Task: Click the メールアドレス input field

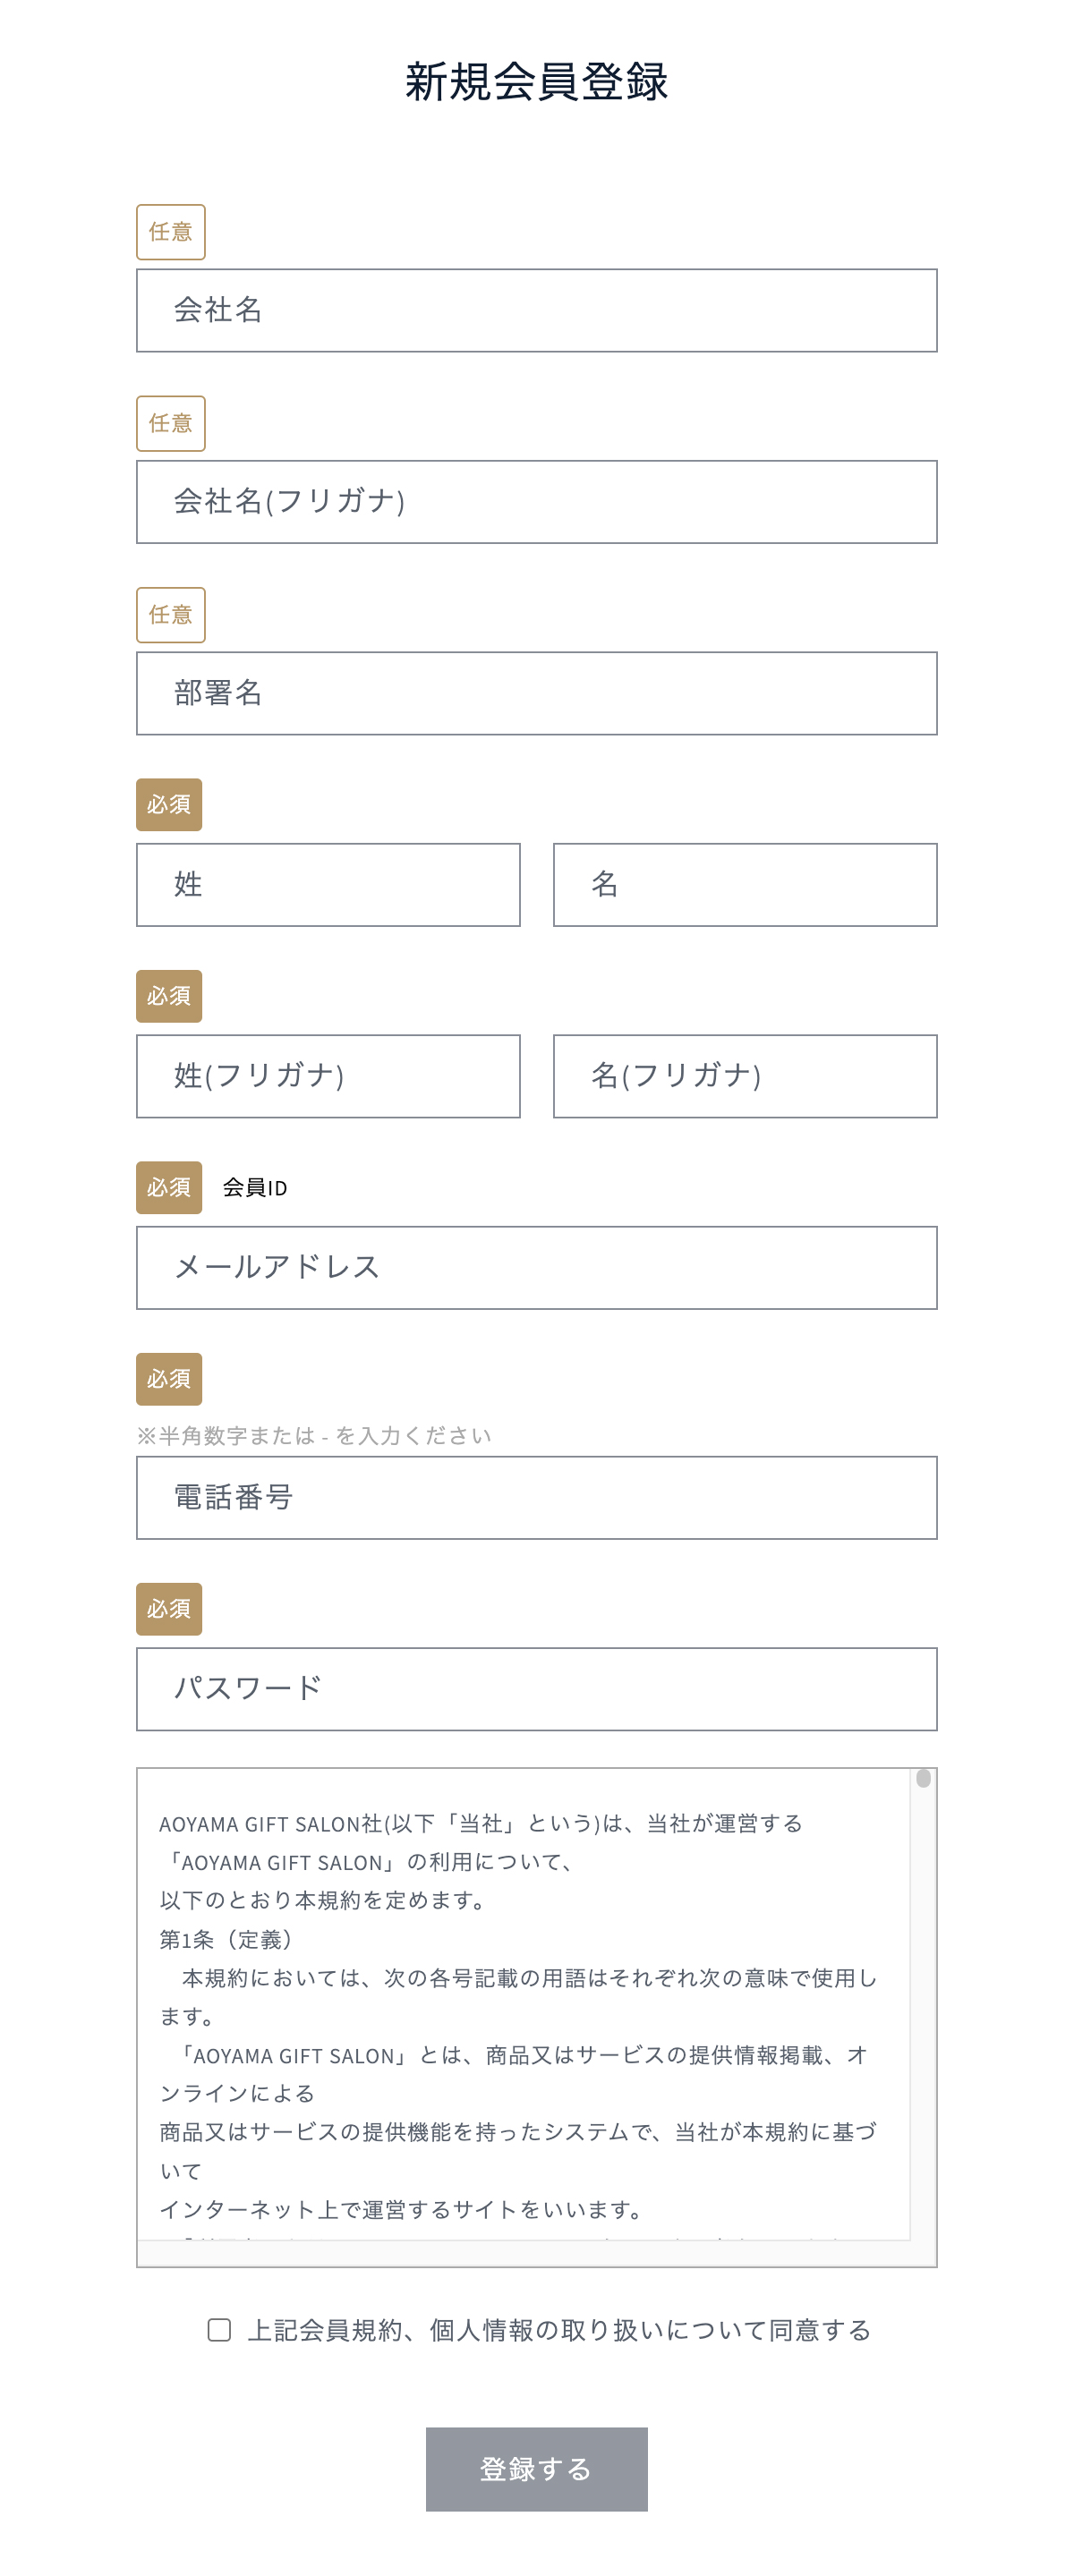Action: tap(536, 1267)
